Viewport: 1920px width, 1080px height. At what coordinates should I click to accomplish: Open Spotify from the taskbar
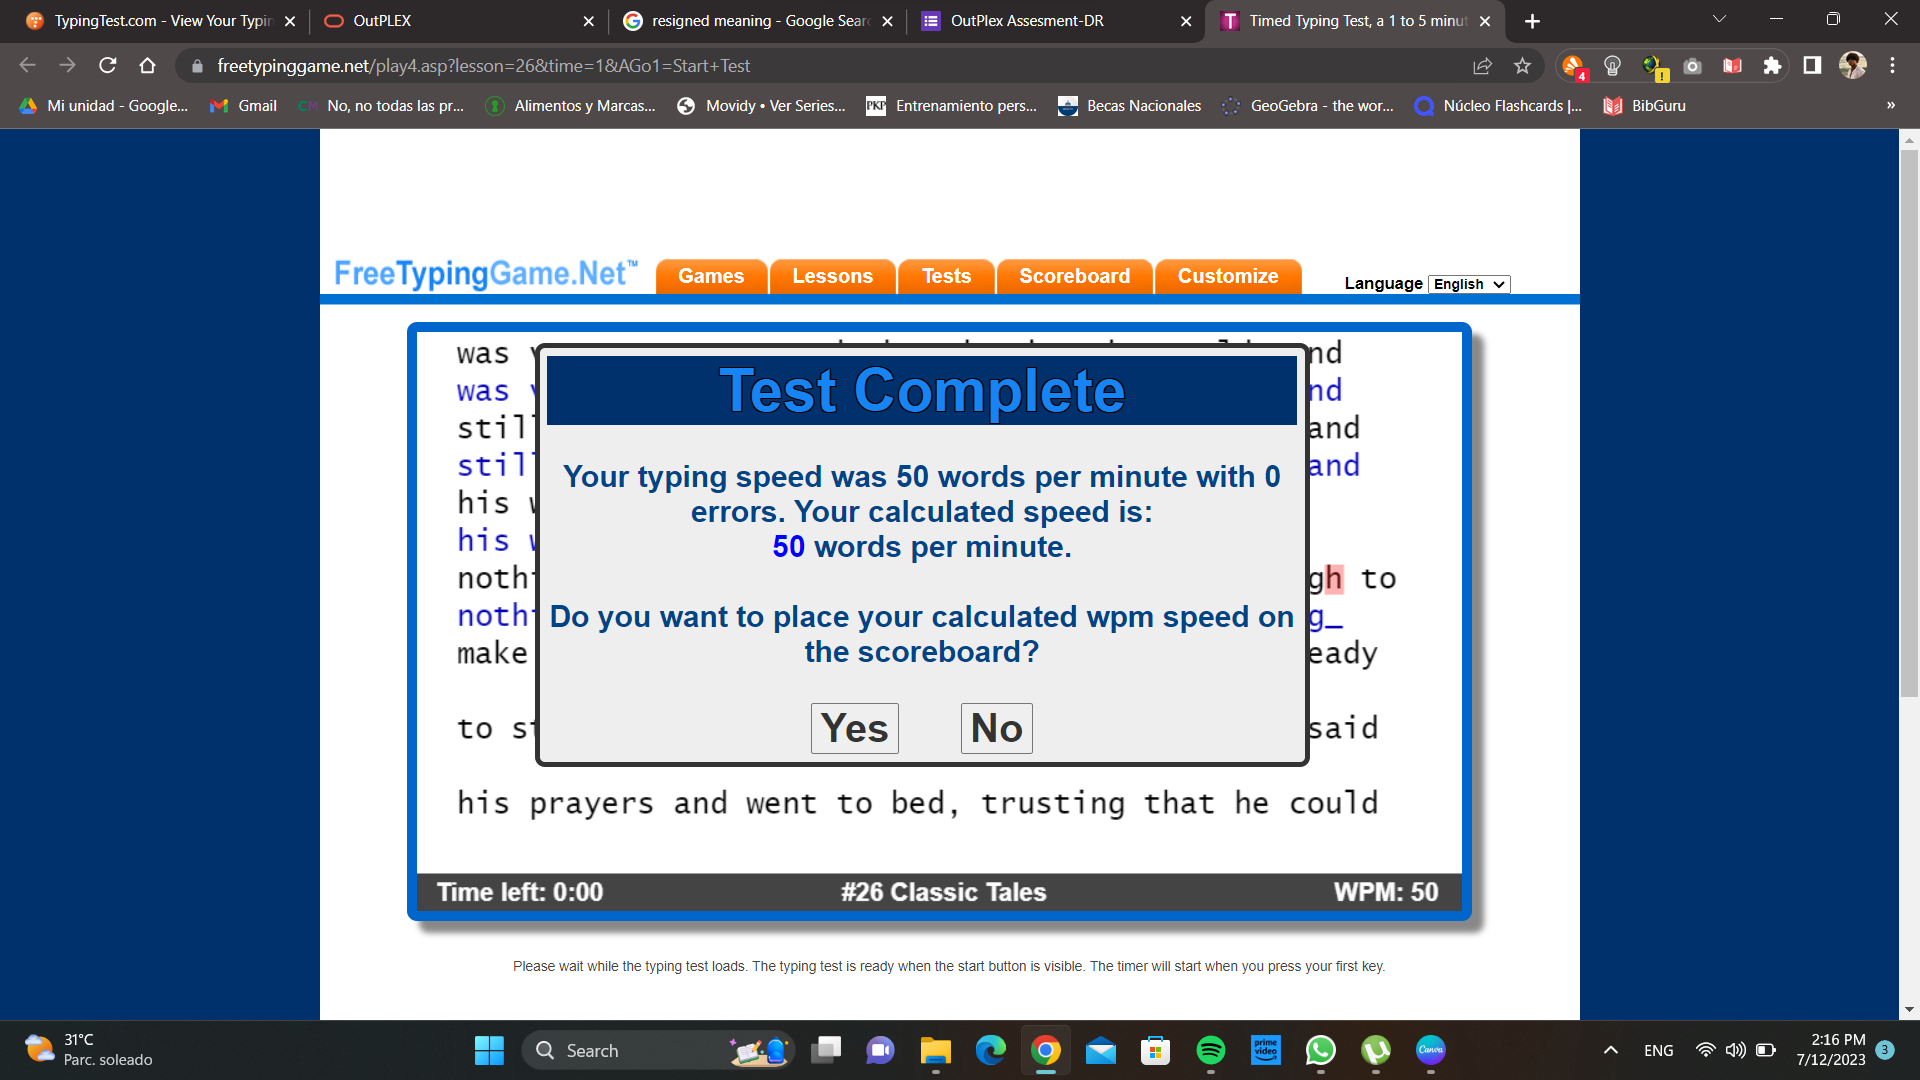(1210, 1050)
